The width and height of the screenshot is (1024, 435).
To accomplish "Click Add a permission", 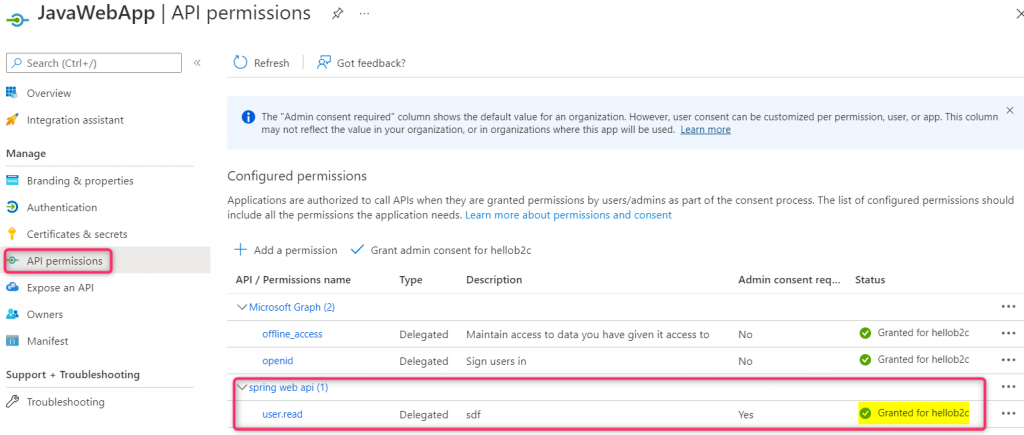I will click(285, 250).
